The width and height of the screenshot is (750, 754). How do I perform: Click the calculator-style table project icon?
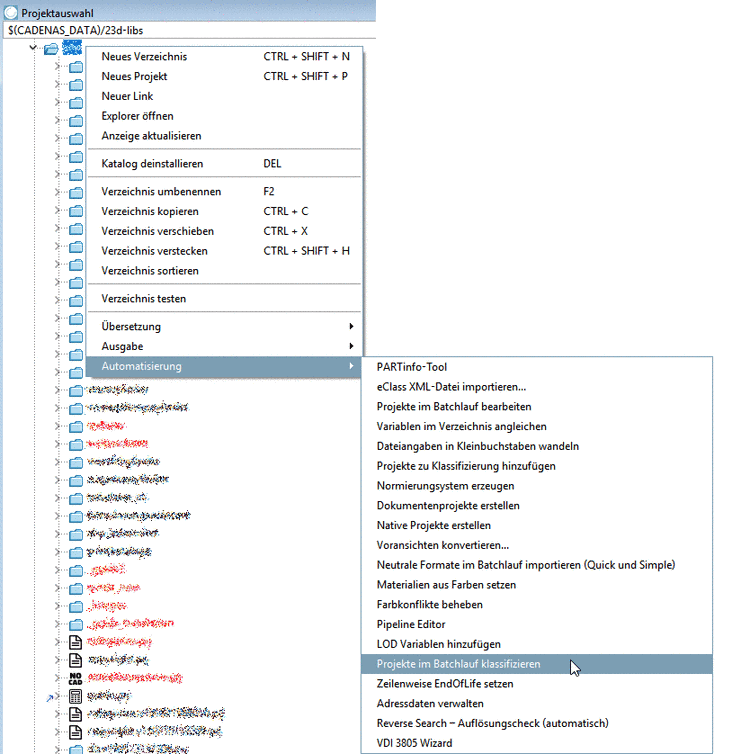point(75,696)
